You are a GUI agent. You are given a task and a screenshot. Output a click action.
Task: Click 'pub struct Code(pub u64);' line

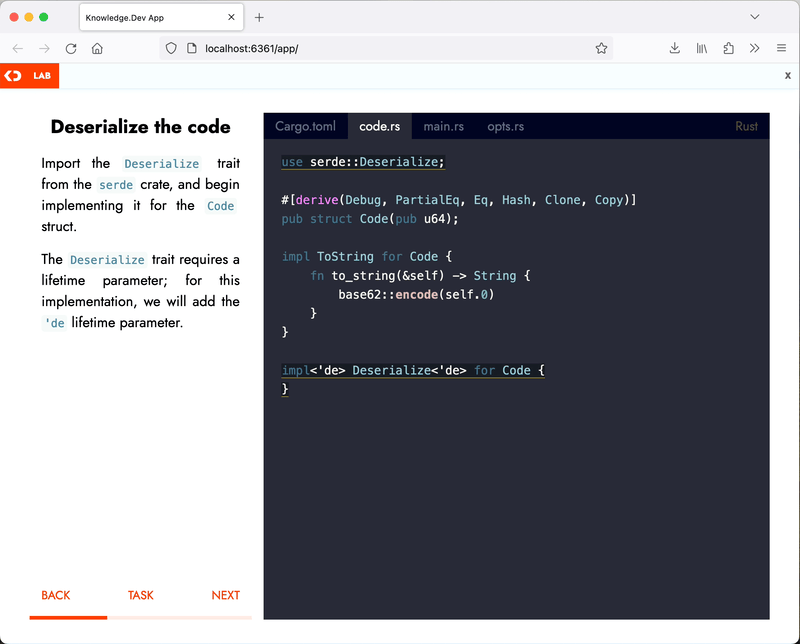pyautogui.click(x=370, y=218)
